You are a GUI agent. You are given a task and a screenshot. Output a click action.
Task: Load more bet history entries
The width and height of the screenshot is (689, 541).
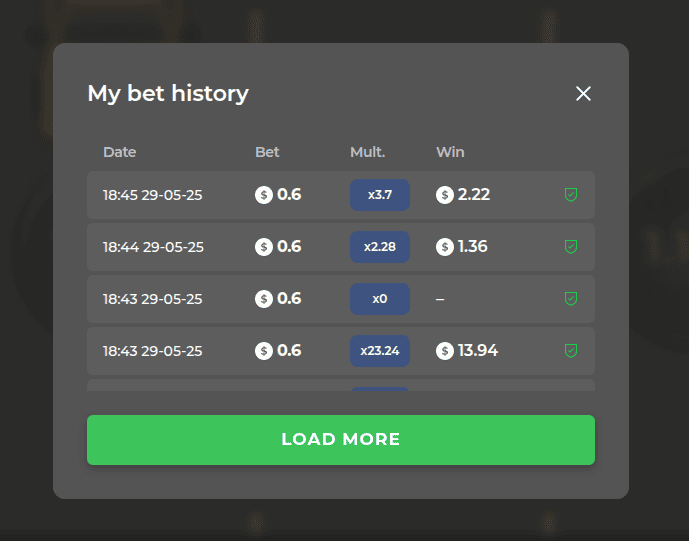(341, 440)
